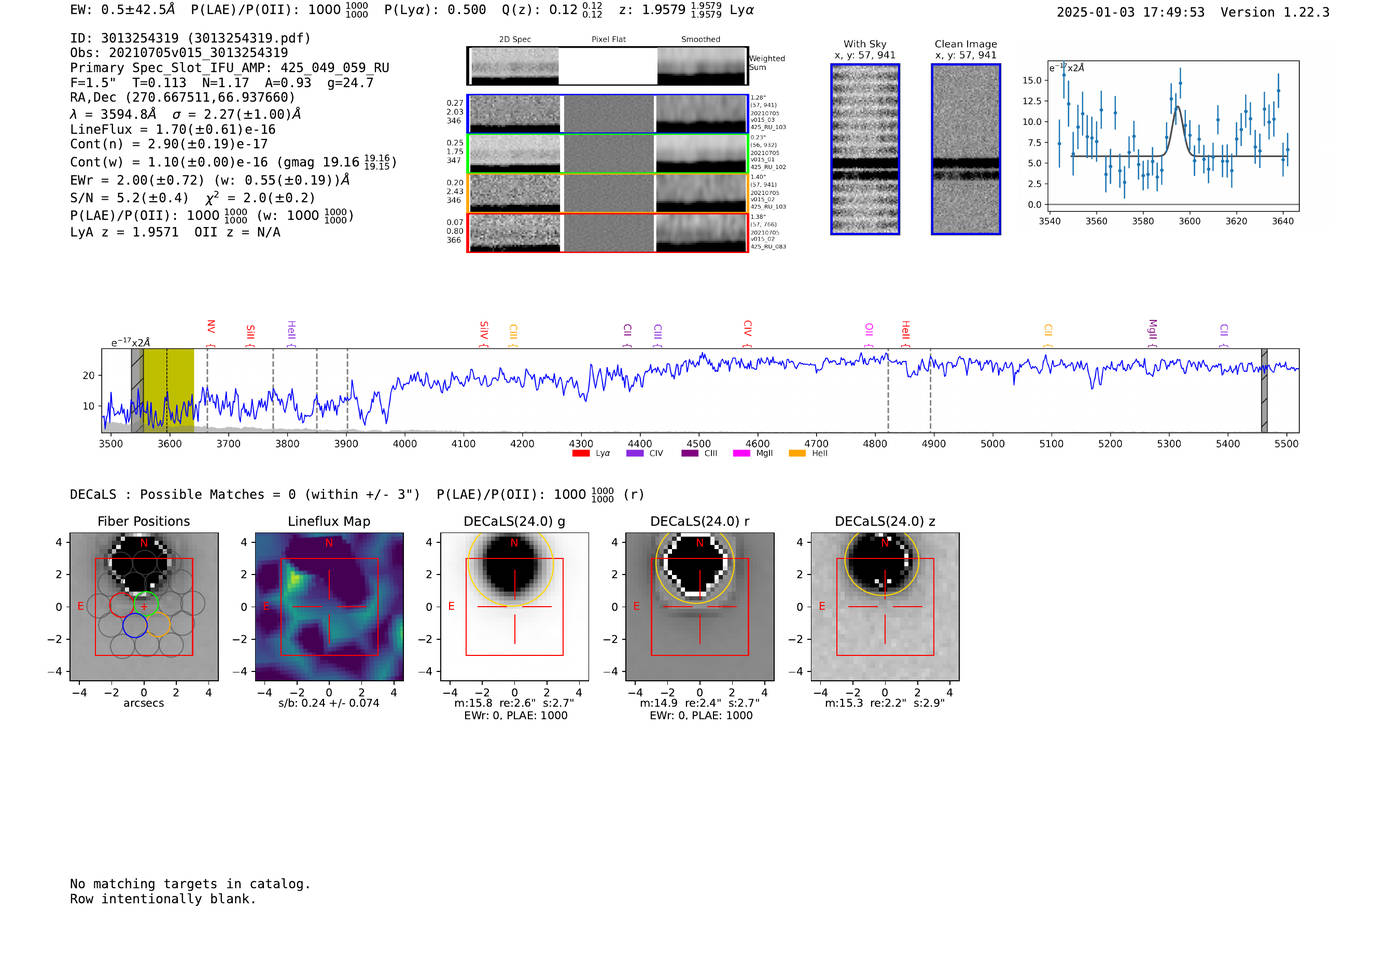
Task: Click the SiIV line marker label
Action: coord(484,330)
